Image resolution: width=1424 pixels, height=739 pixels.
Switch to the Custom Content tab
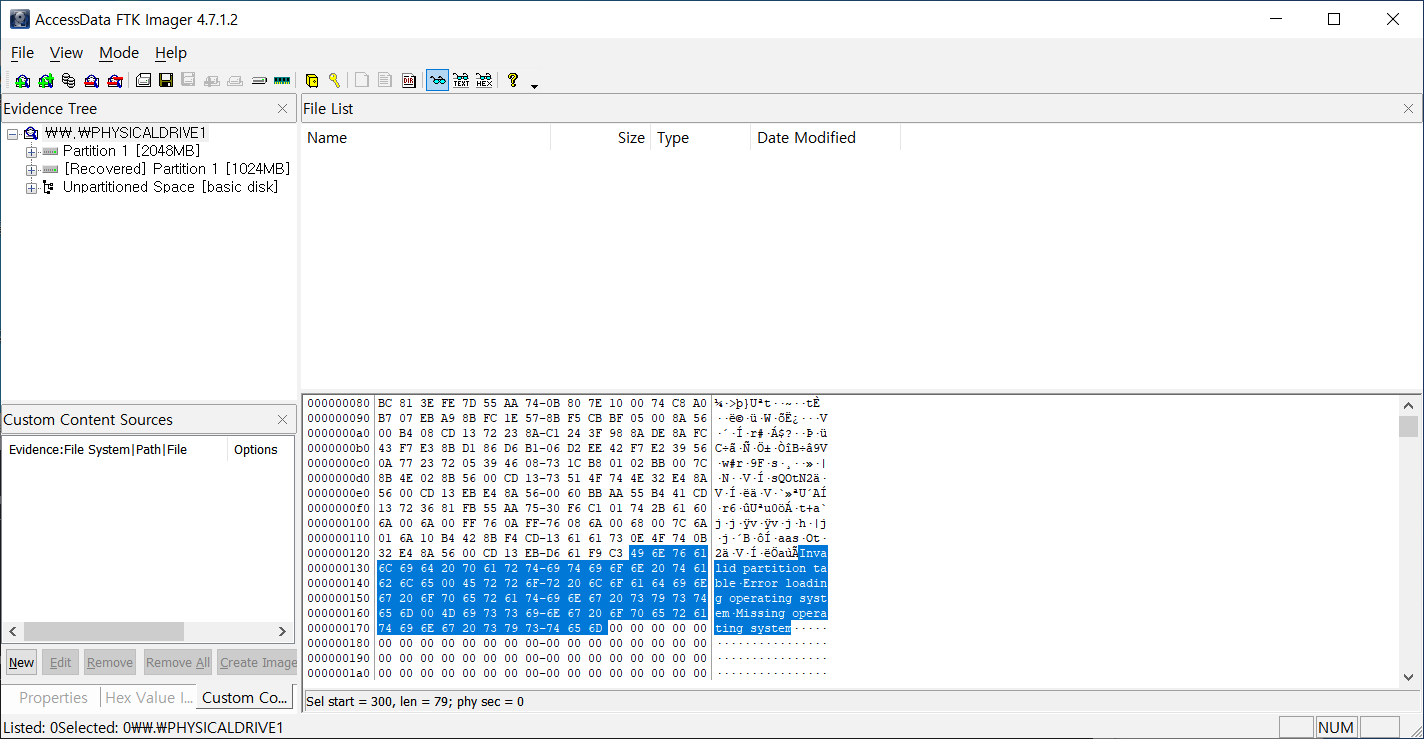245,698
